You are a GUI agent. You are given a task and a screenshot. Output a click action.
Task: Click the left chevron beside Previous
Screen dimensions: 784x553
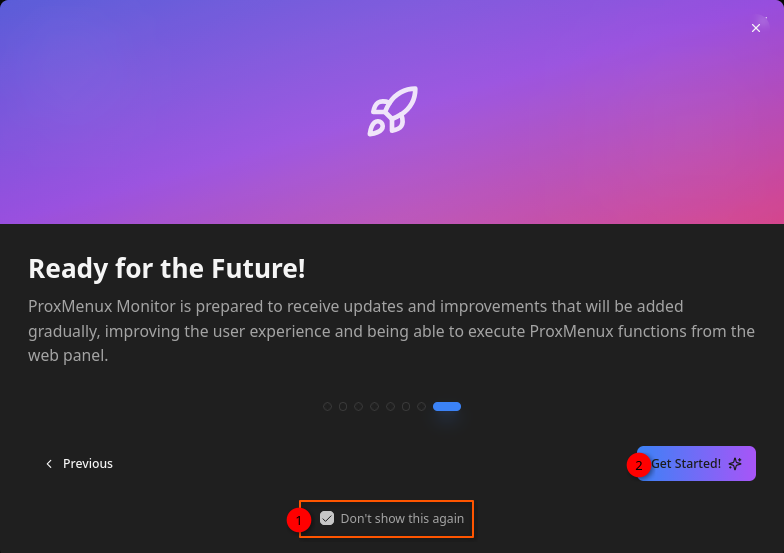[x=49, y=464]
